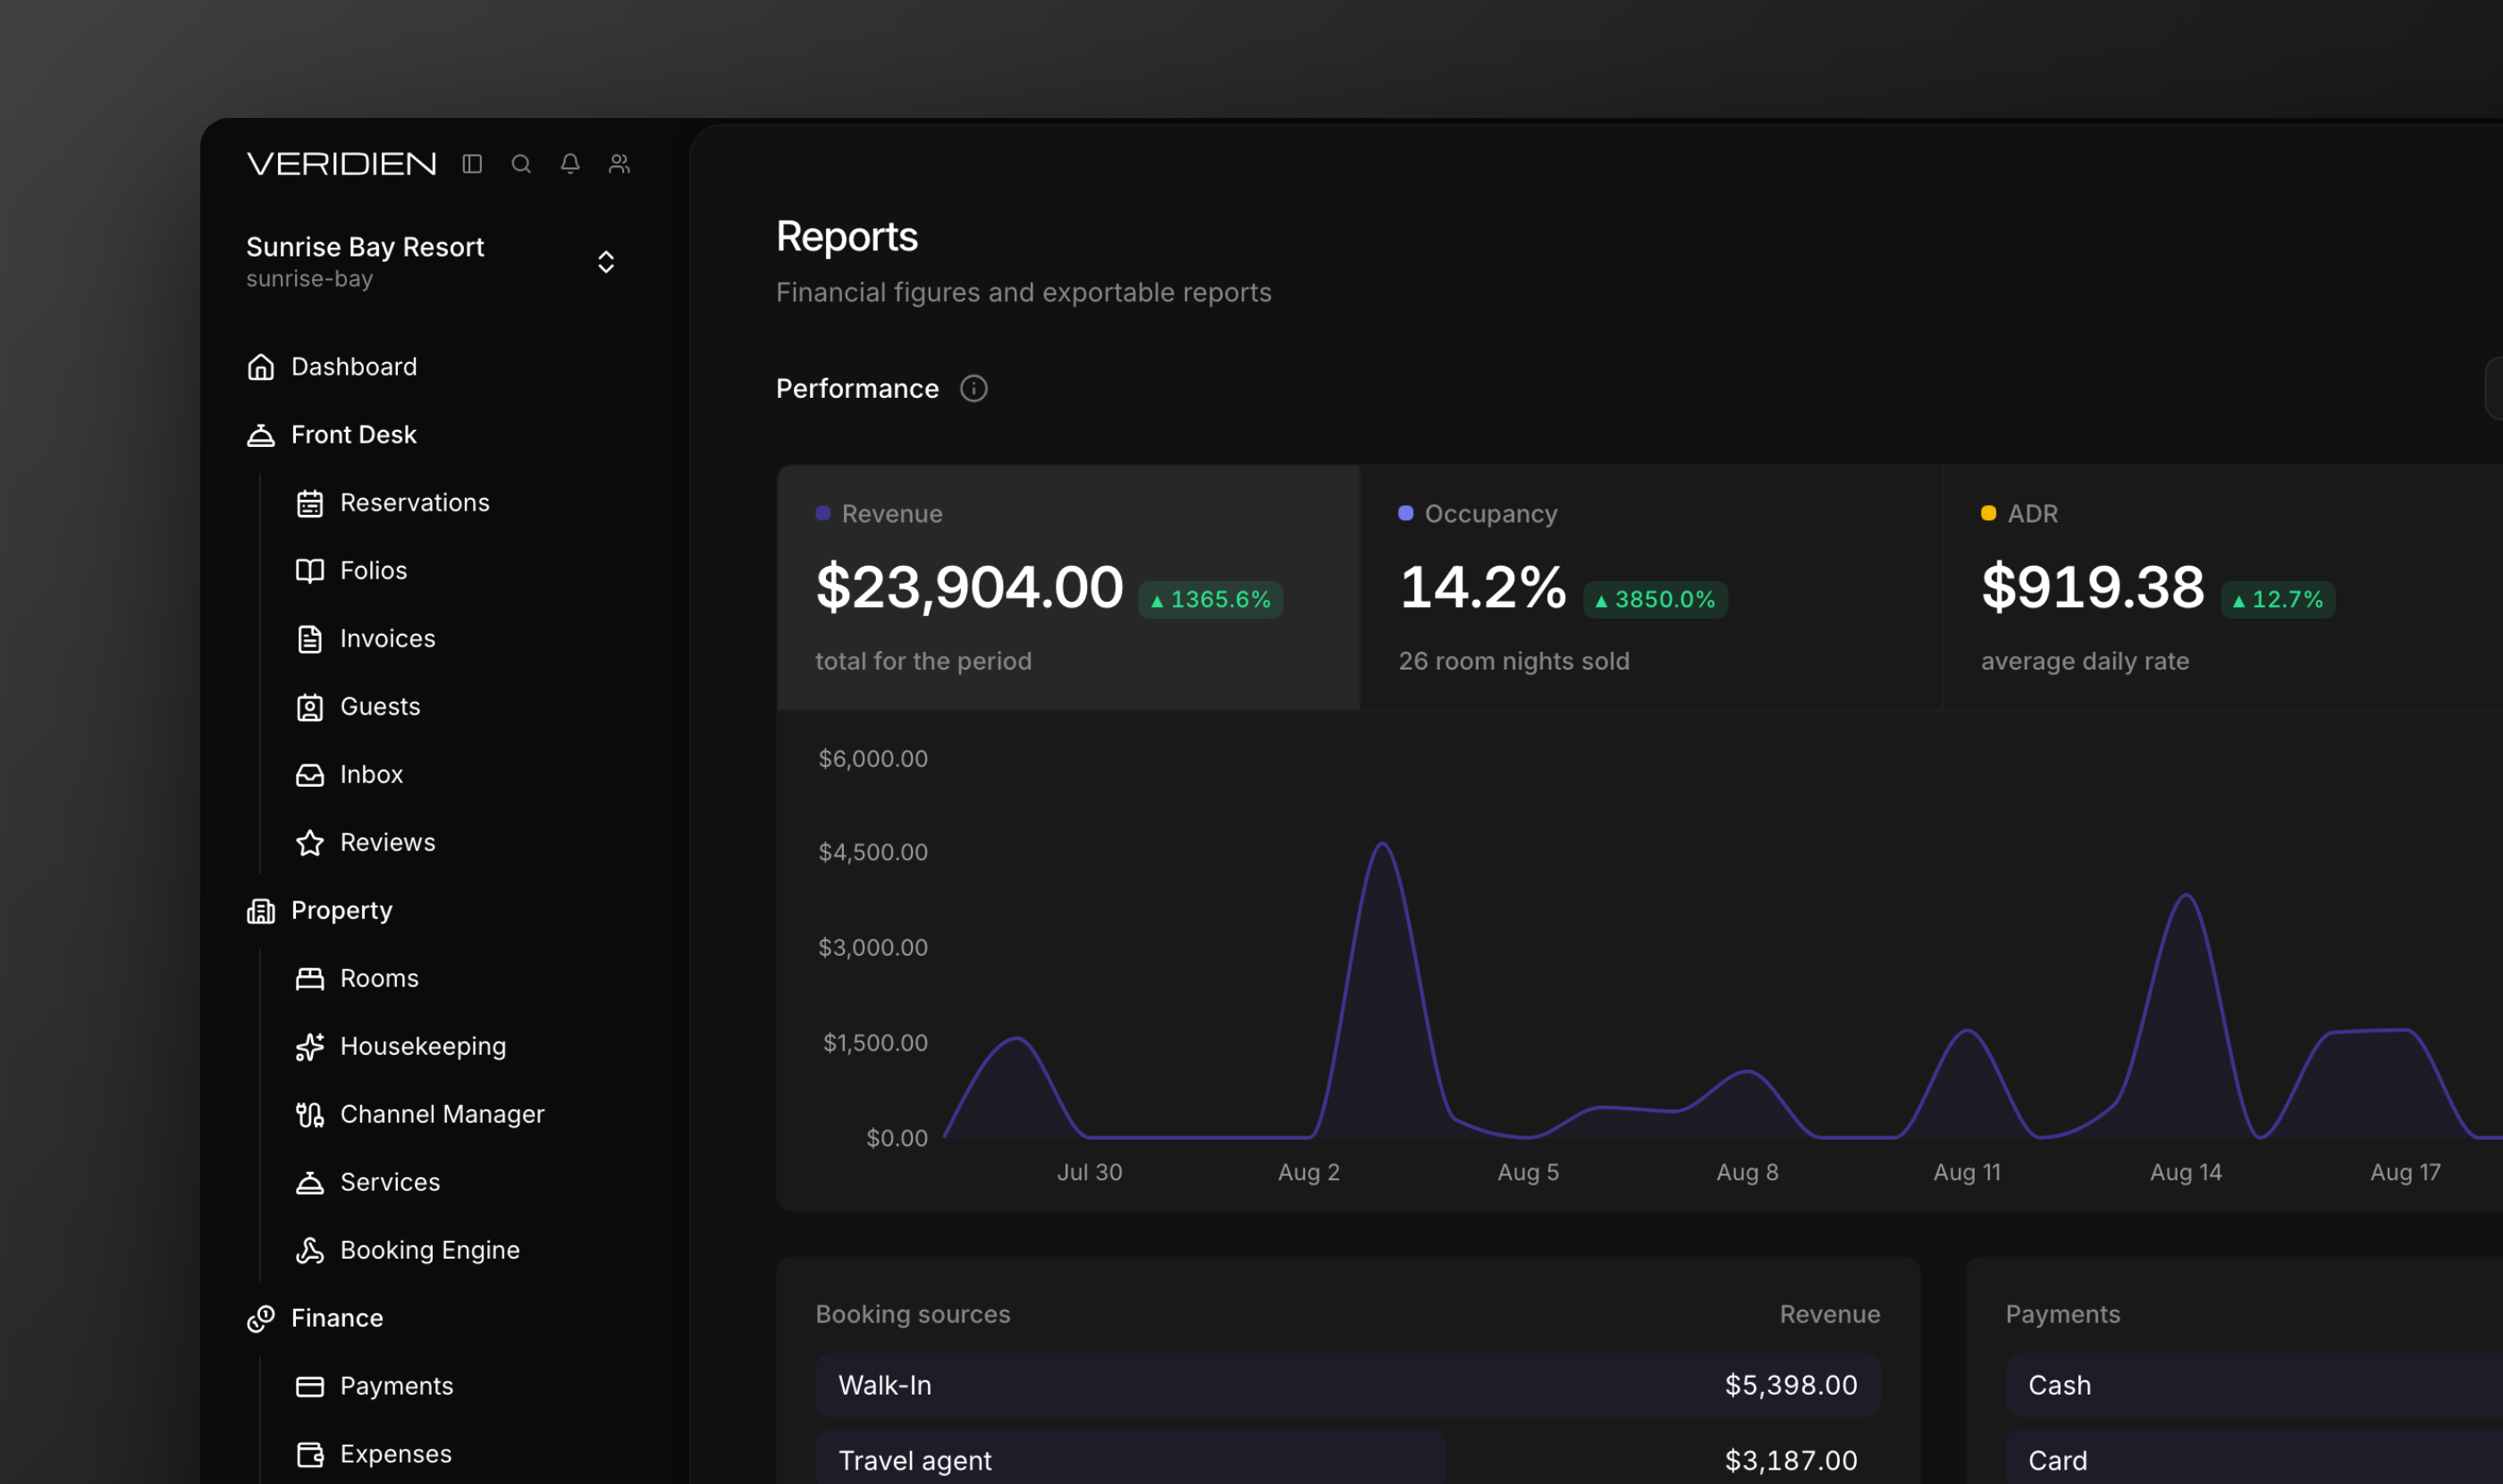The height and width of the screenshot is (1484, 2503).
Task: Click the VERIDIEN logo
Action: tap(341, 163)
